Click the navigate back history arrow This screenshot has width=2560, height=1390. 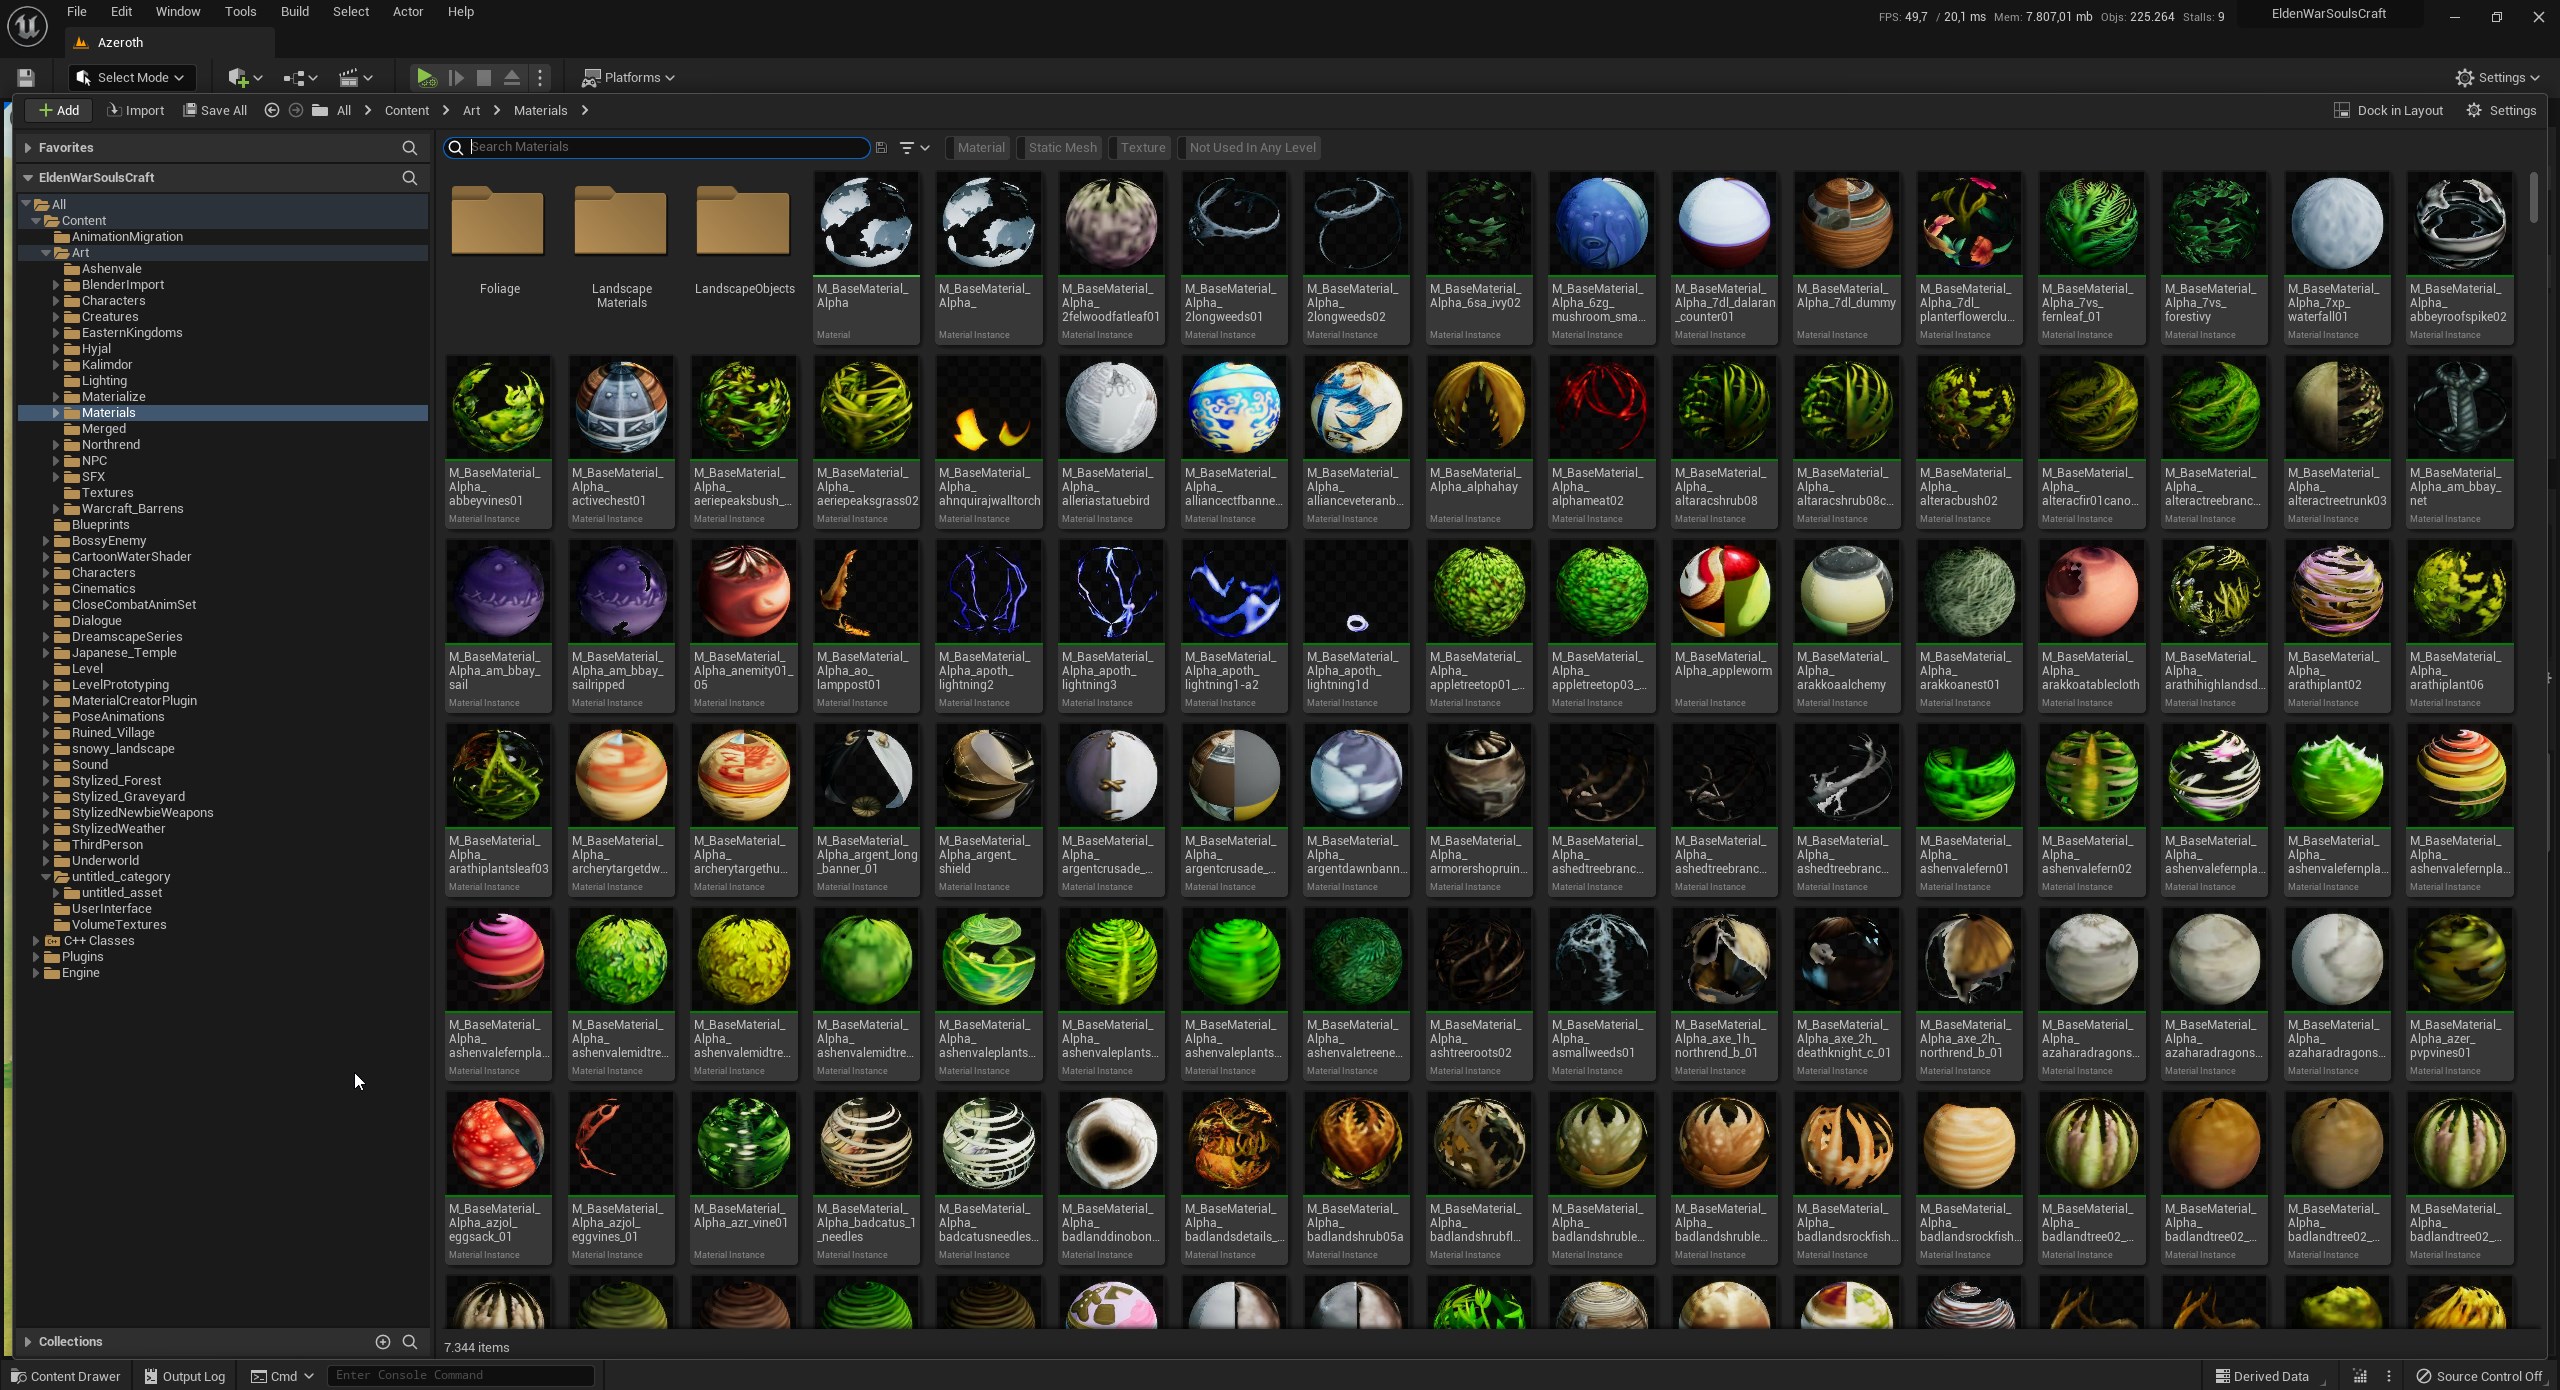click(271, 111)
